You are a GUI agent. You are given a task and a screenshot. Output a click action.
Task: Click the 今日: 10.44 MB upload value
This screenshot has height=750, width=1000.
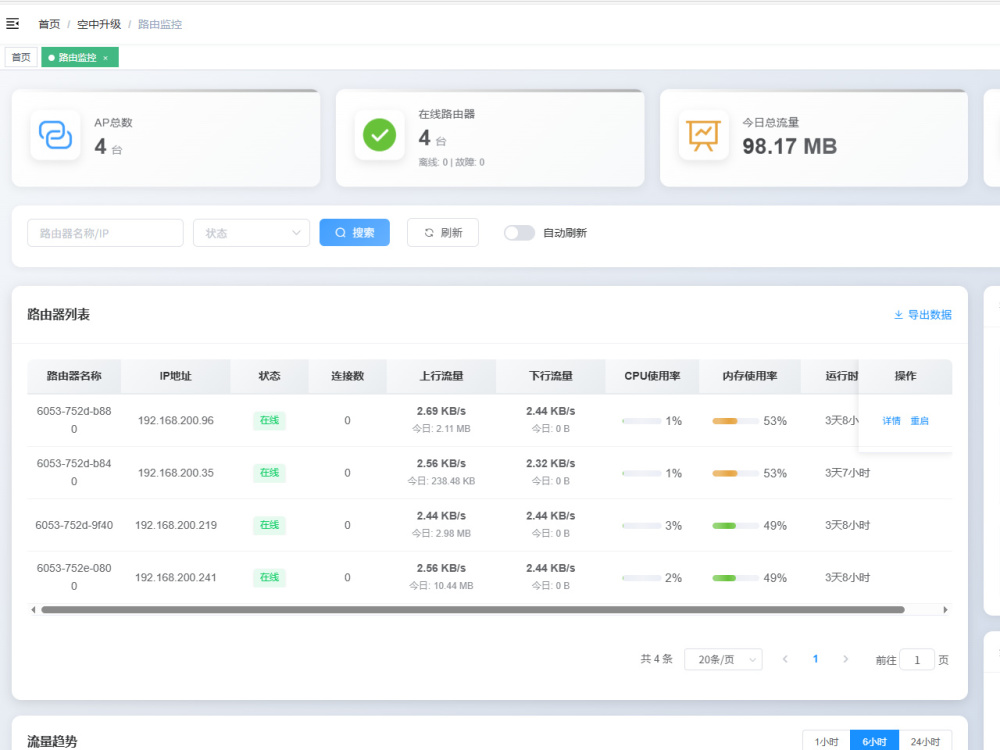pos(441,585)
